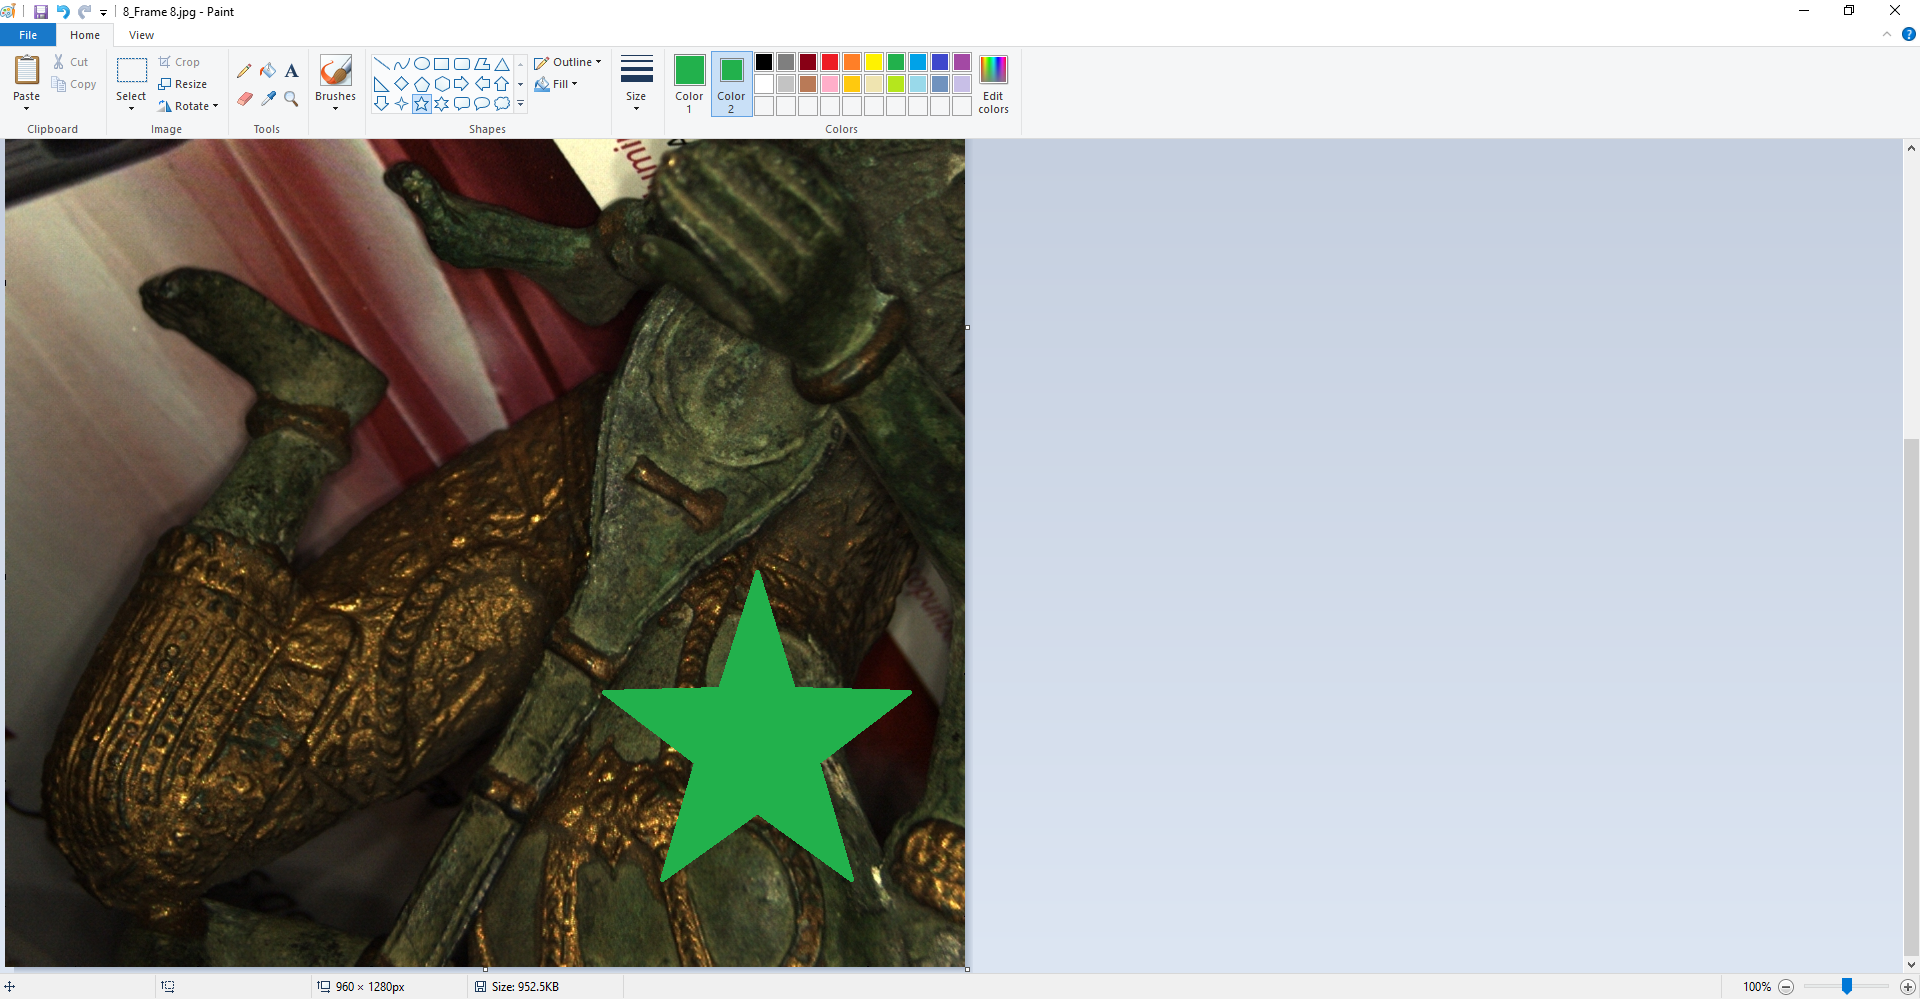Choose the Fill with color bucket tool

coord(268,71)
